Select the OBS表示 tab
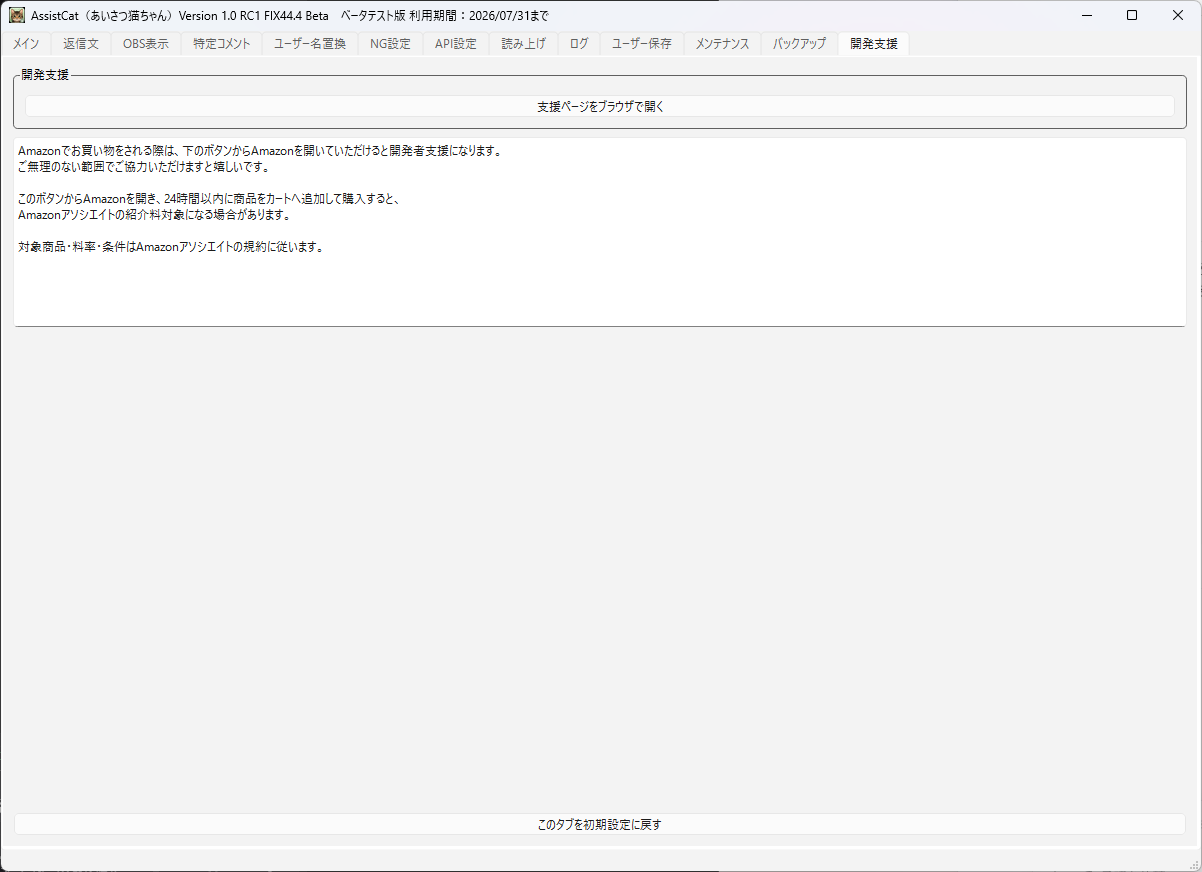 tap(146, 44)
